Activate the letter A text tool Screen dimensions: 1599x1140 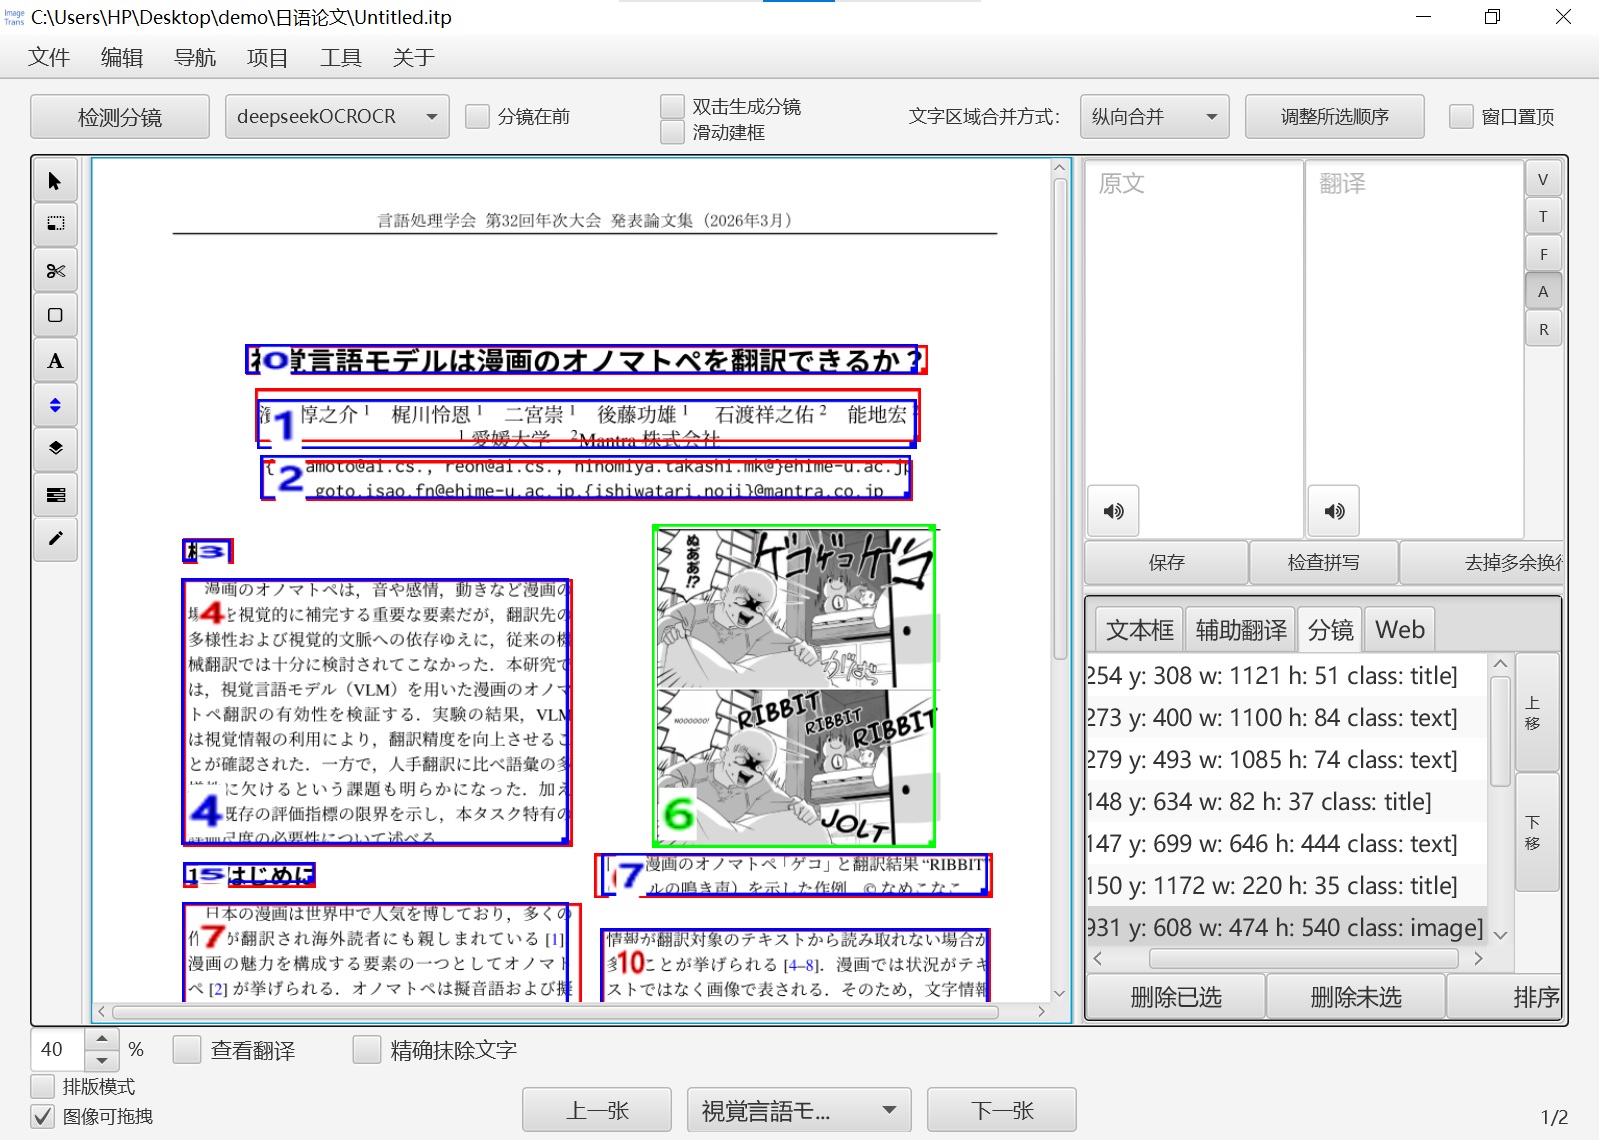point(55,361)
